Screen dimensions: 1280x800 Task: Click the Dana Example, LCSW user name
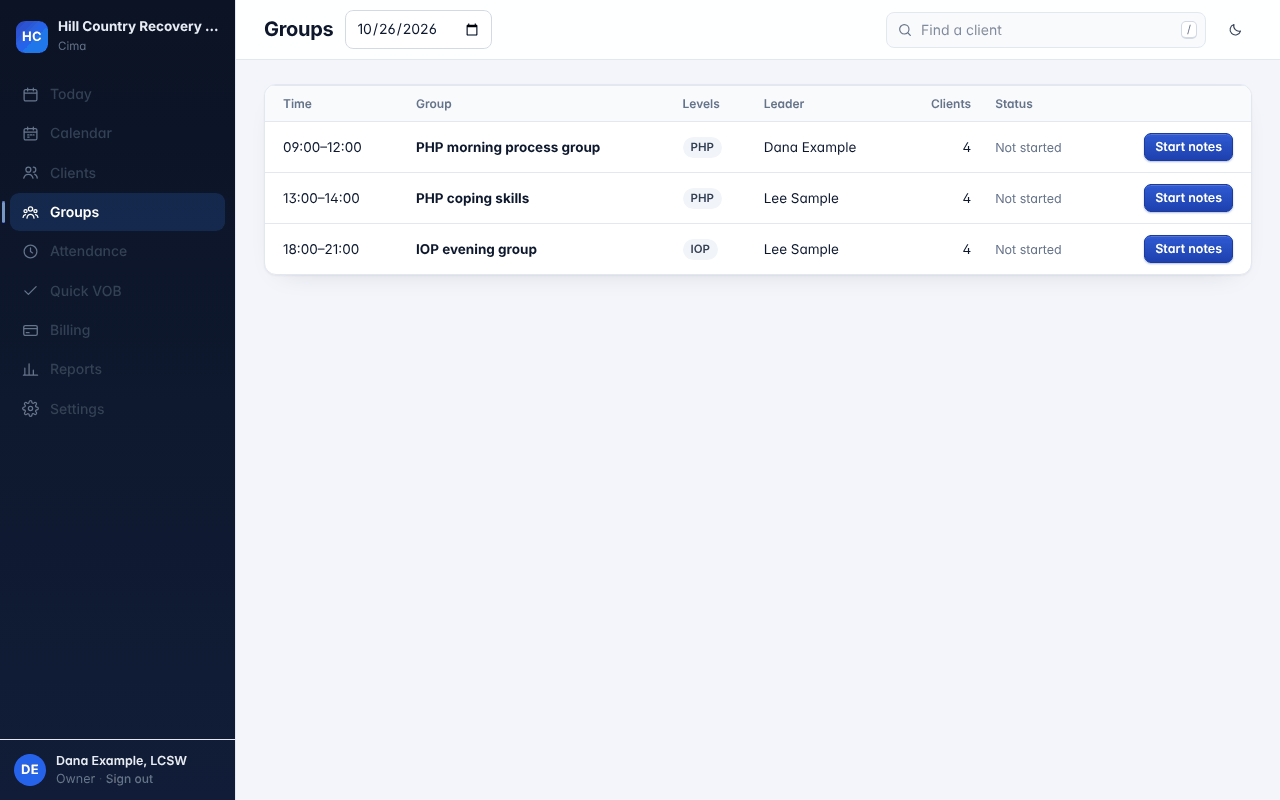point(121,761)
